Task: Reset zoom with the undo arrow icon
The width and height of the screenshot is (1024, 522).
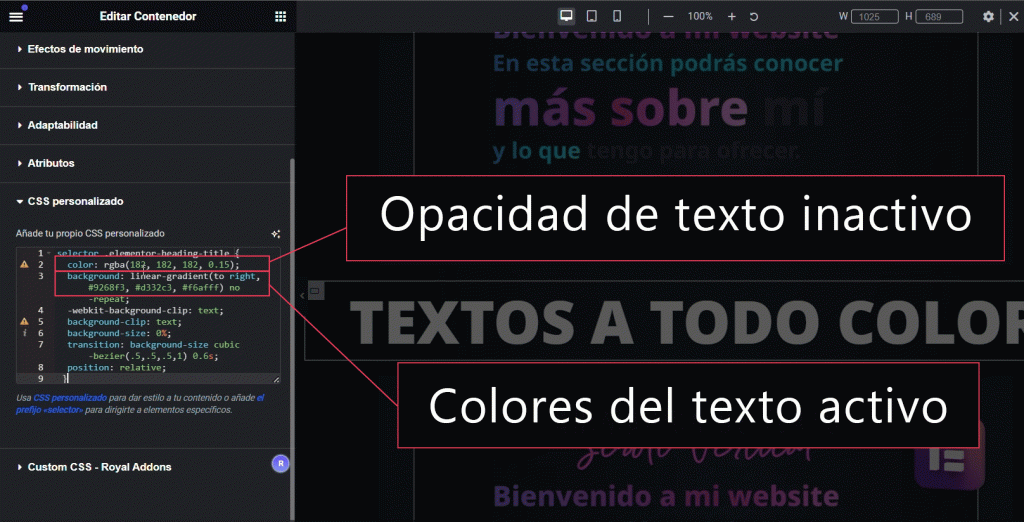Action: click(x=754, y=17)
